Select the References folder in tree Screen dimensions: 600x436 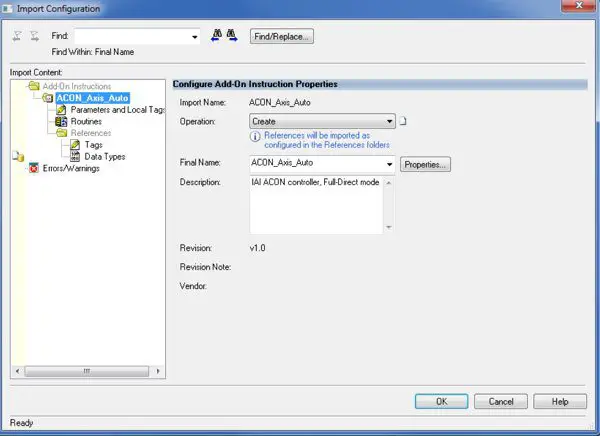[x=91, y=133]
